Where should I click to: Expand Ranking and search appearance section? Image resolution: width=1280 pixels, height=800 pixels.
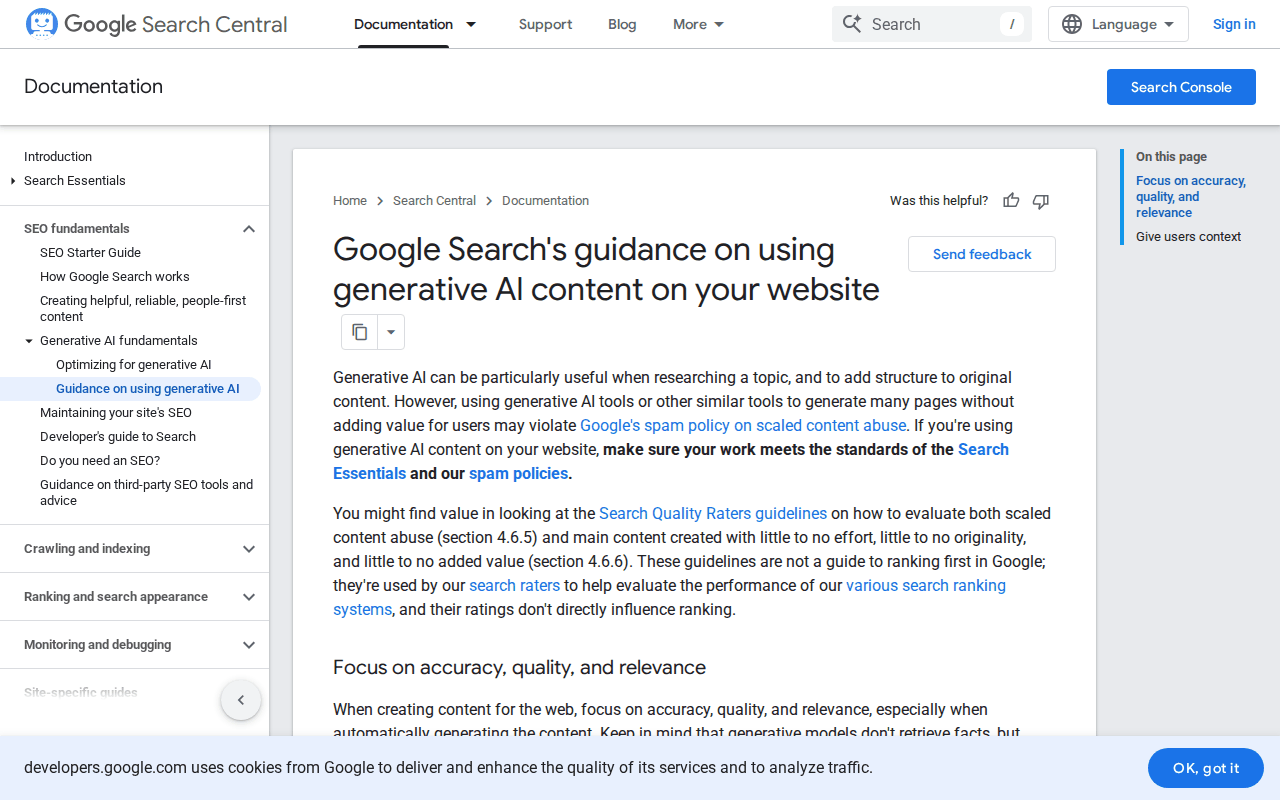point(249,597)
